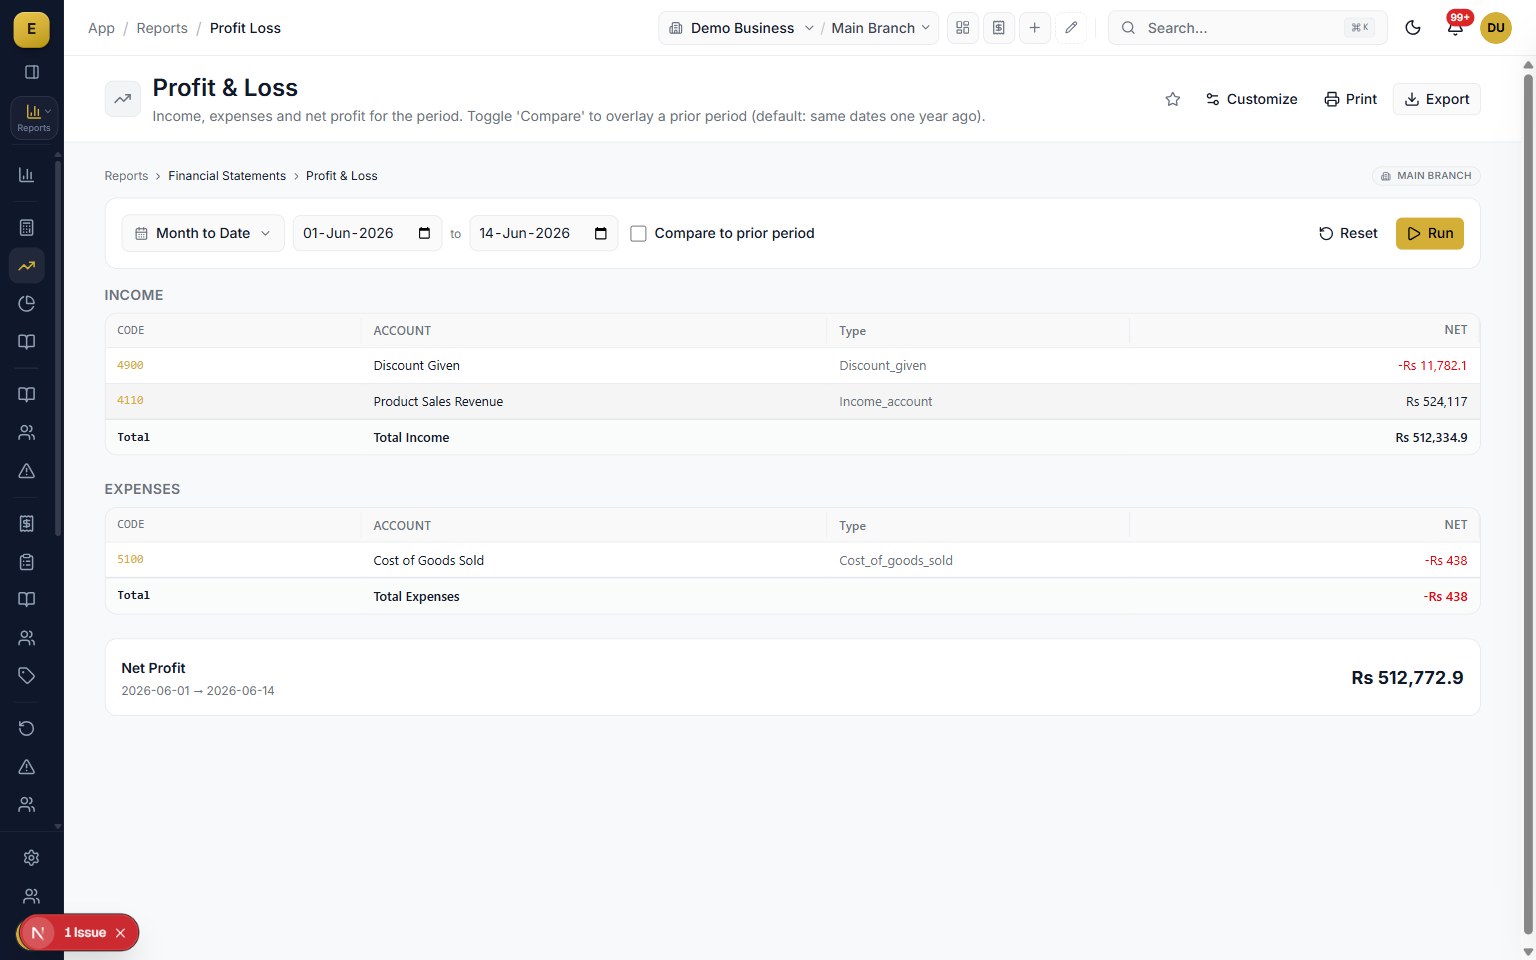The height and width of the screenshot is (960, 1536).
Task: Toggle dark mode with moon icon
Action: point(1413,28)
